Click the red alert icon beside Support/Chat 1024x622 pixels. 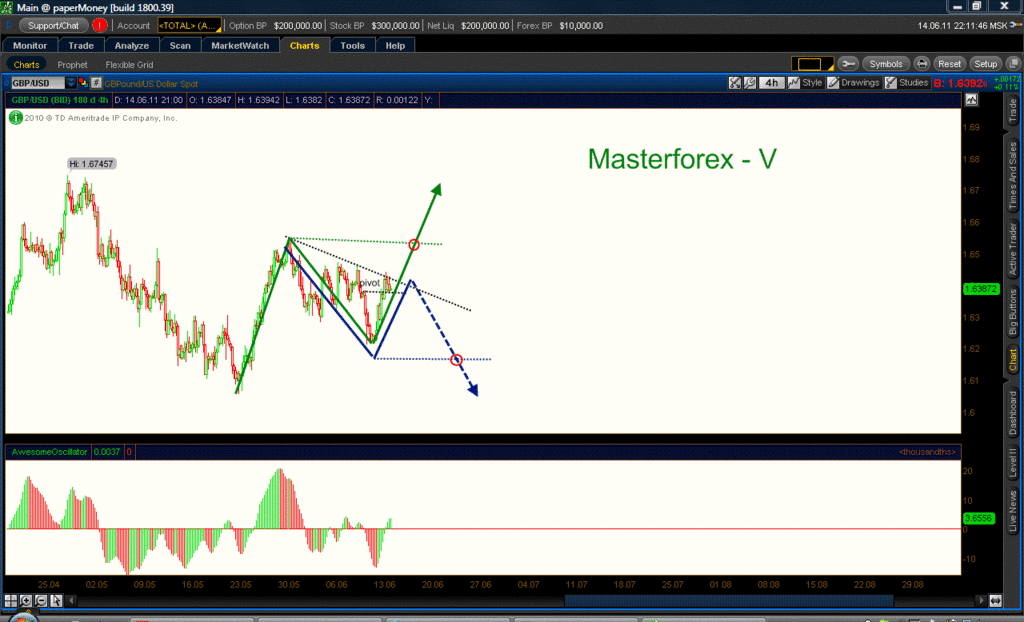pyautogui.click(x=99, y=25)
